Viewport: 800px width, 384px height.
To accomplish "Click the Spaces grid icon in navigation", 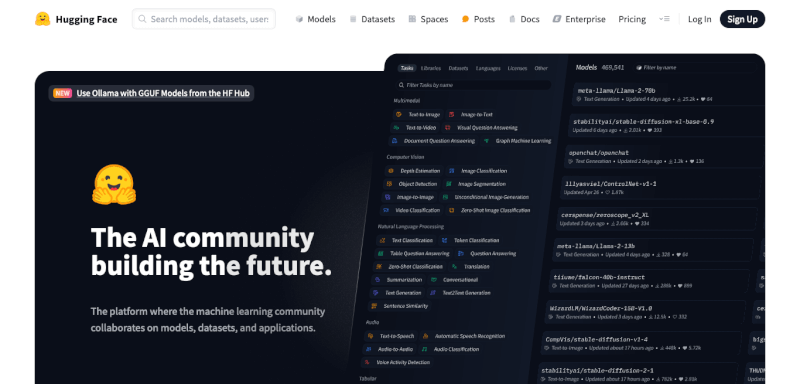I will 412,19.
